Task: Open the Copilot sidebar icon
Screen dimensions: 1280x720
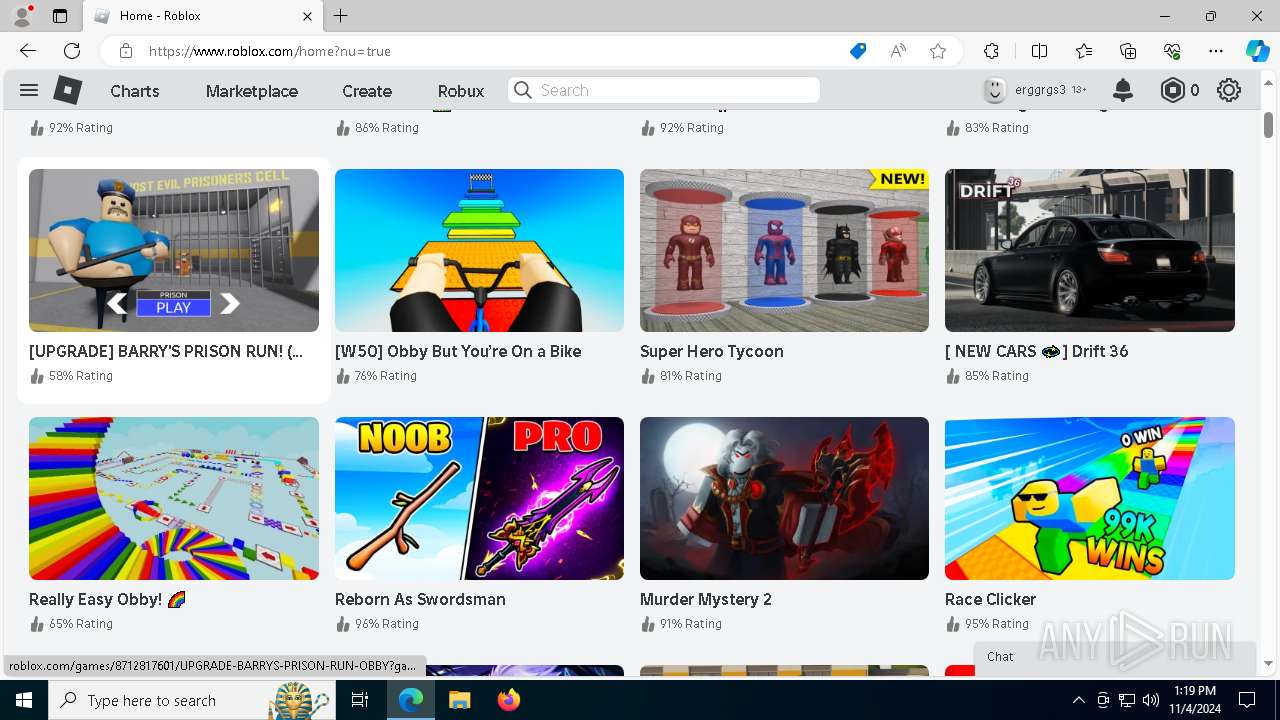Action: point(1257,51)
